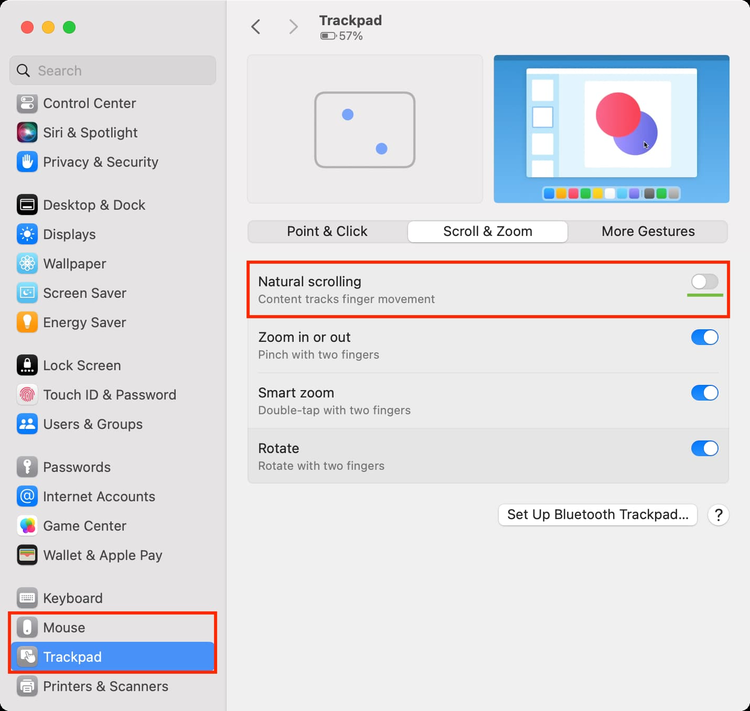Click the trackpad gesture preview

tap(365, 129)
